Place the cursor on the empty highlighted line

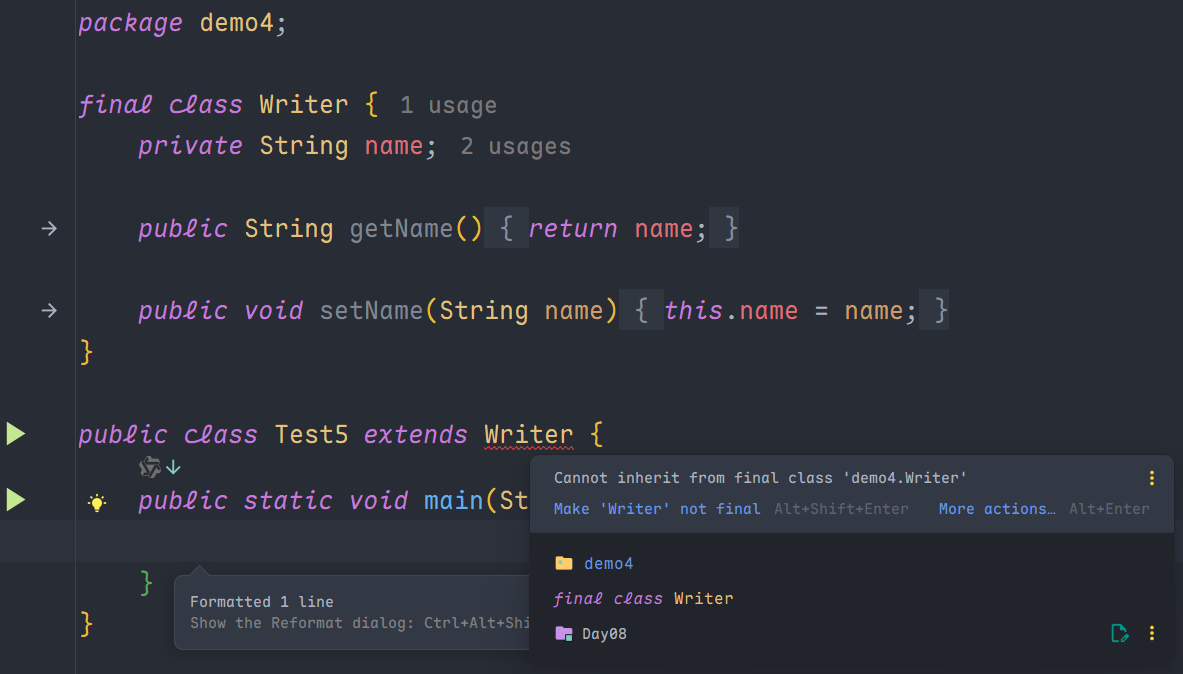[x=300, y=541]
